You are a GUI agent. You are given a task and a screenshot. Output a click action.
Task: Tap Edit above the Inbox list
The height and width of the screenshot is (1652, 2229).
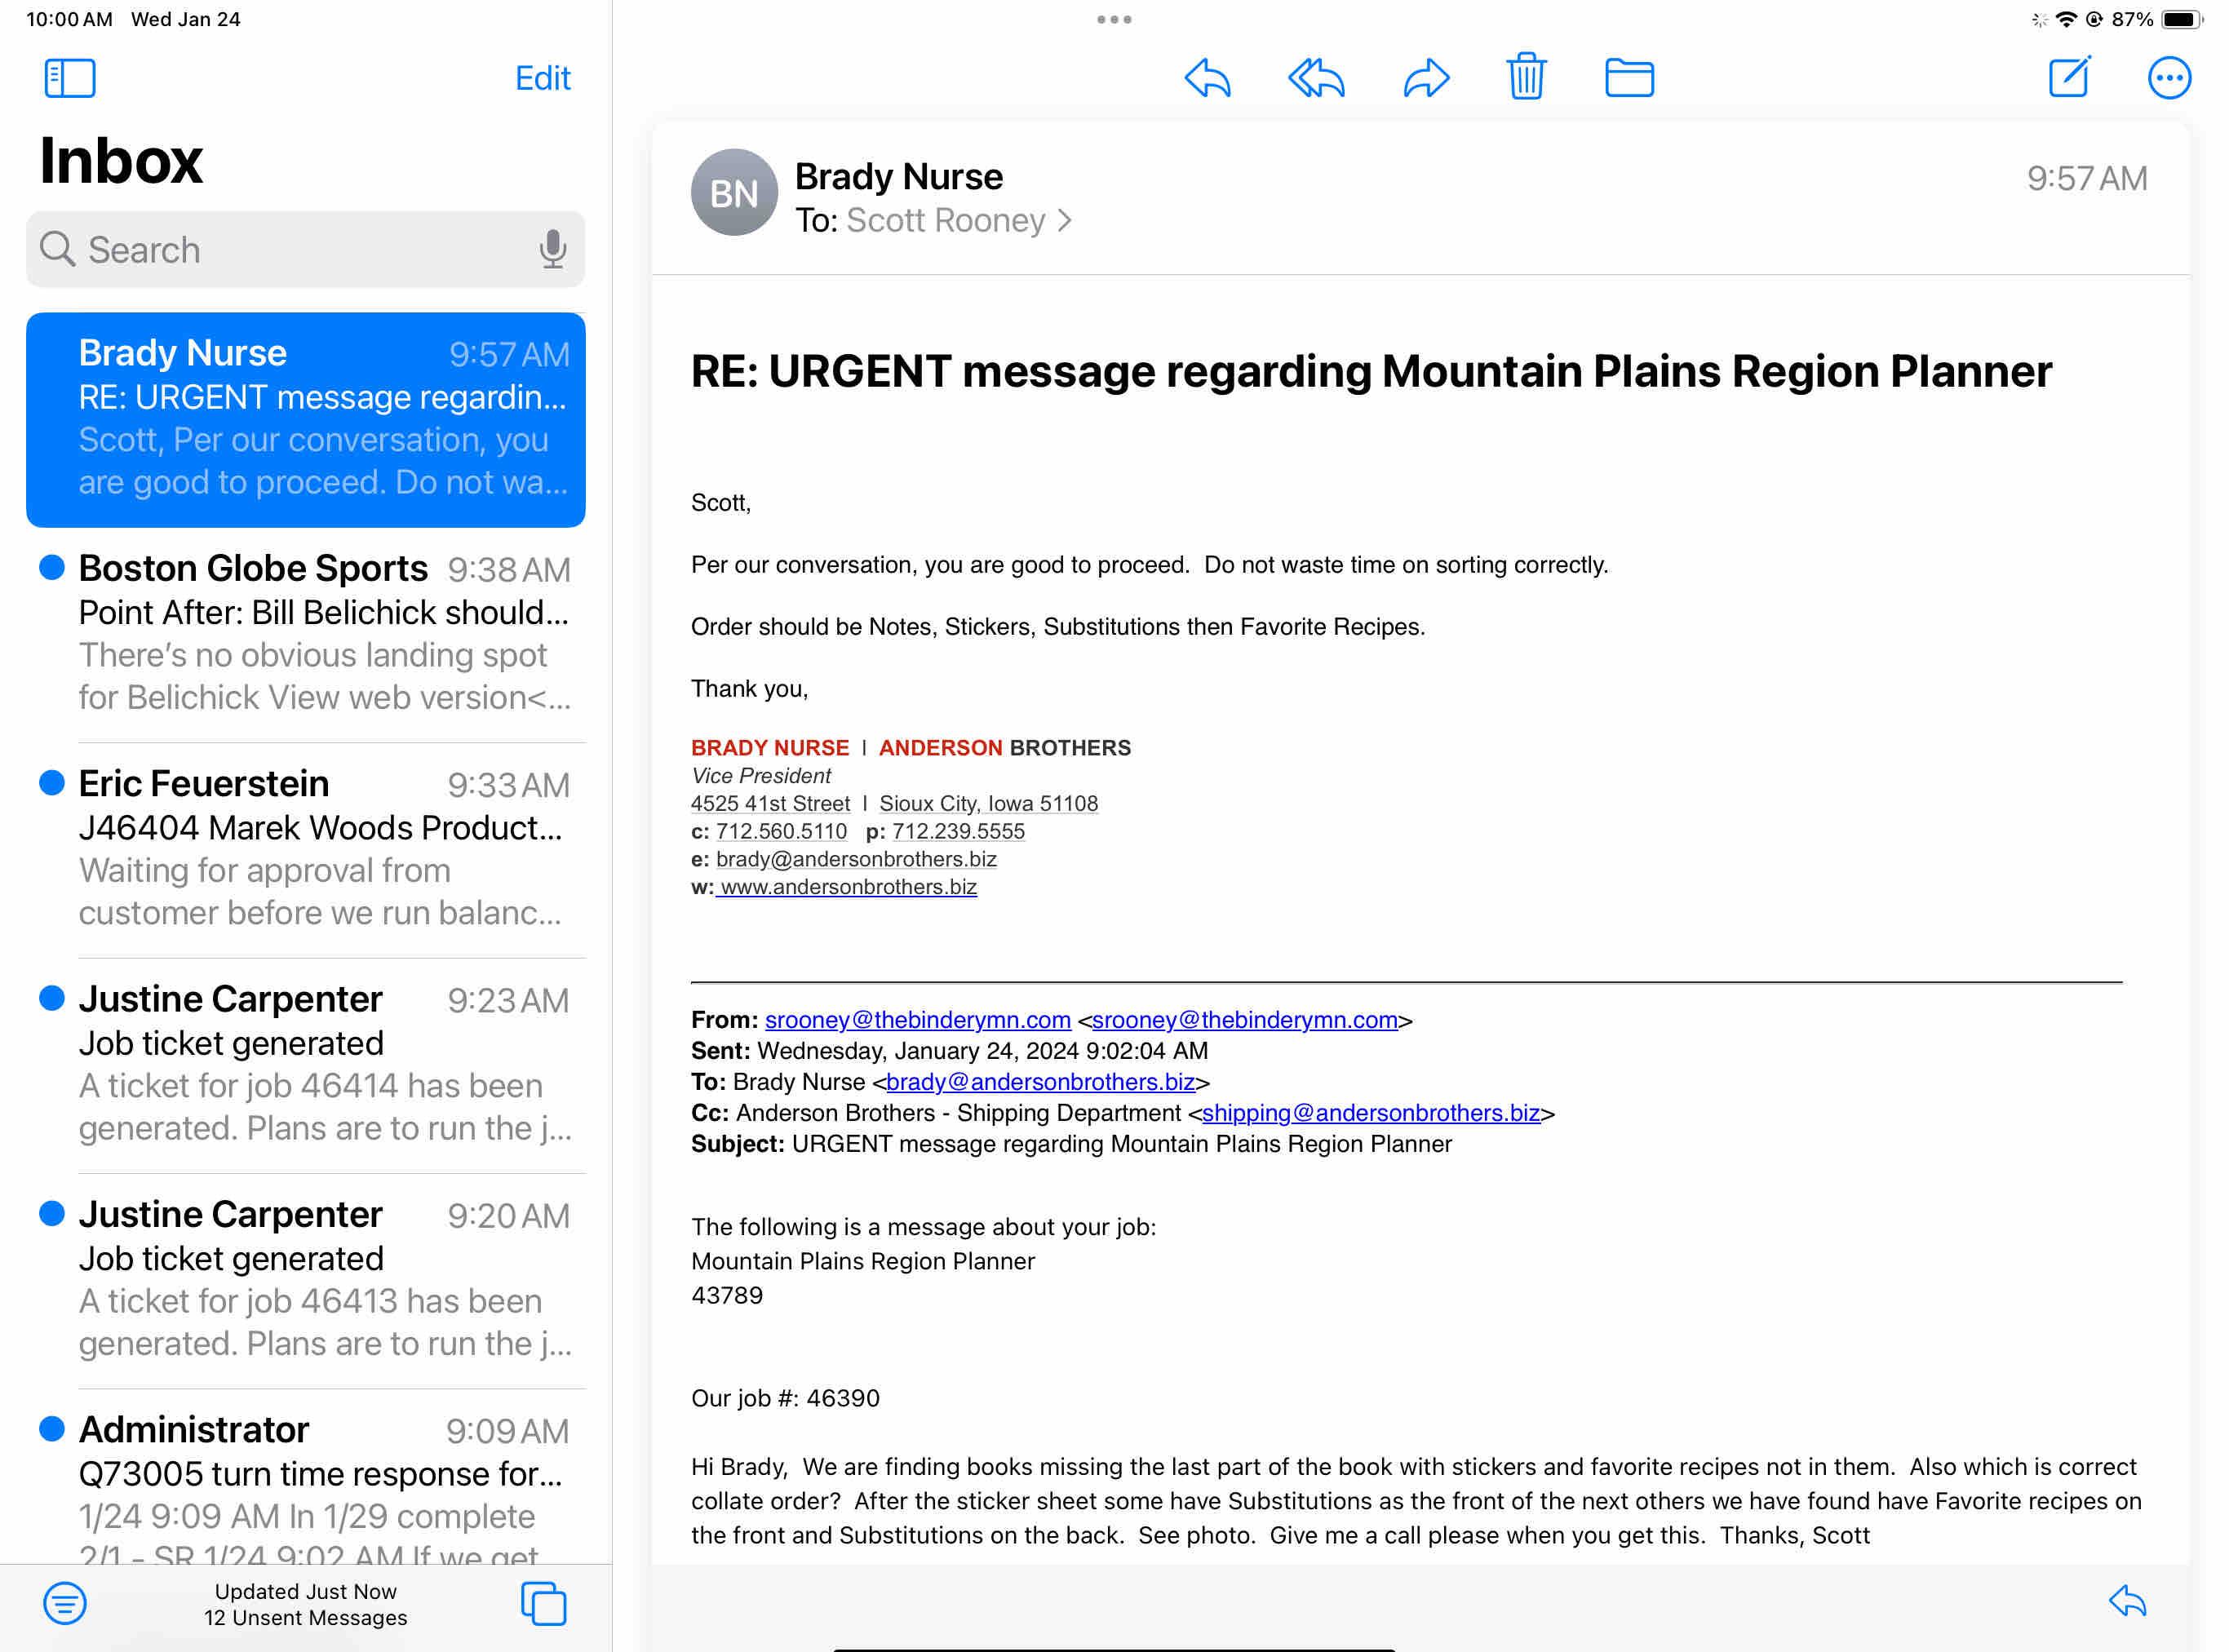542,78
